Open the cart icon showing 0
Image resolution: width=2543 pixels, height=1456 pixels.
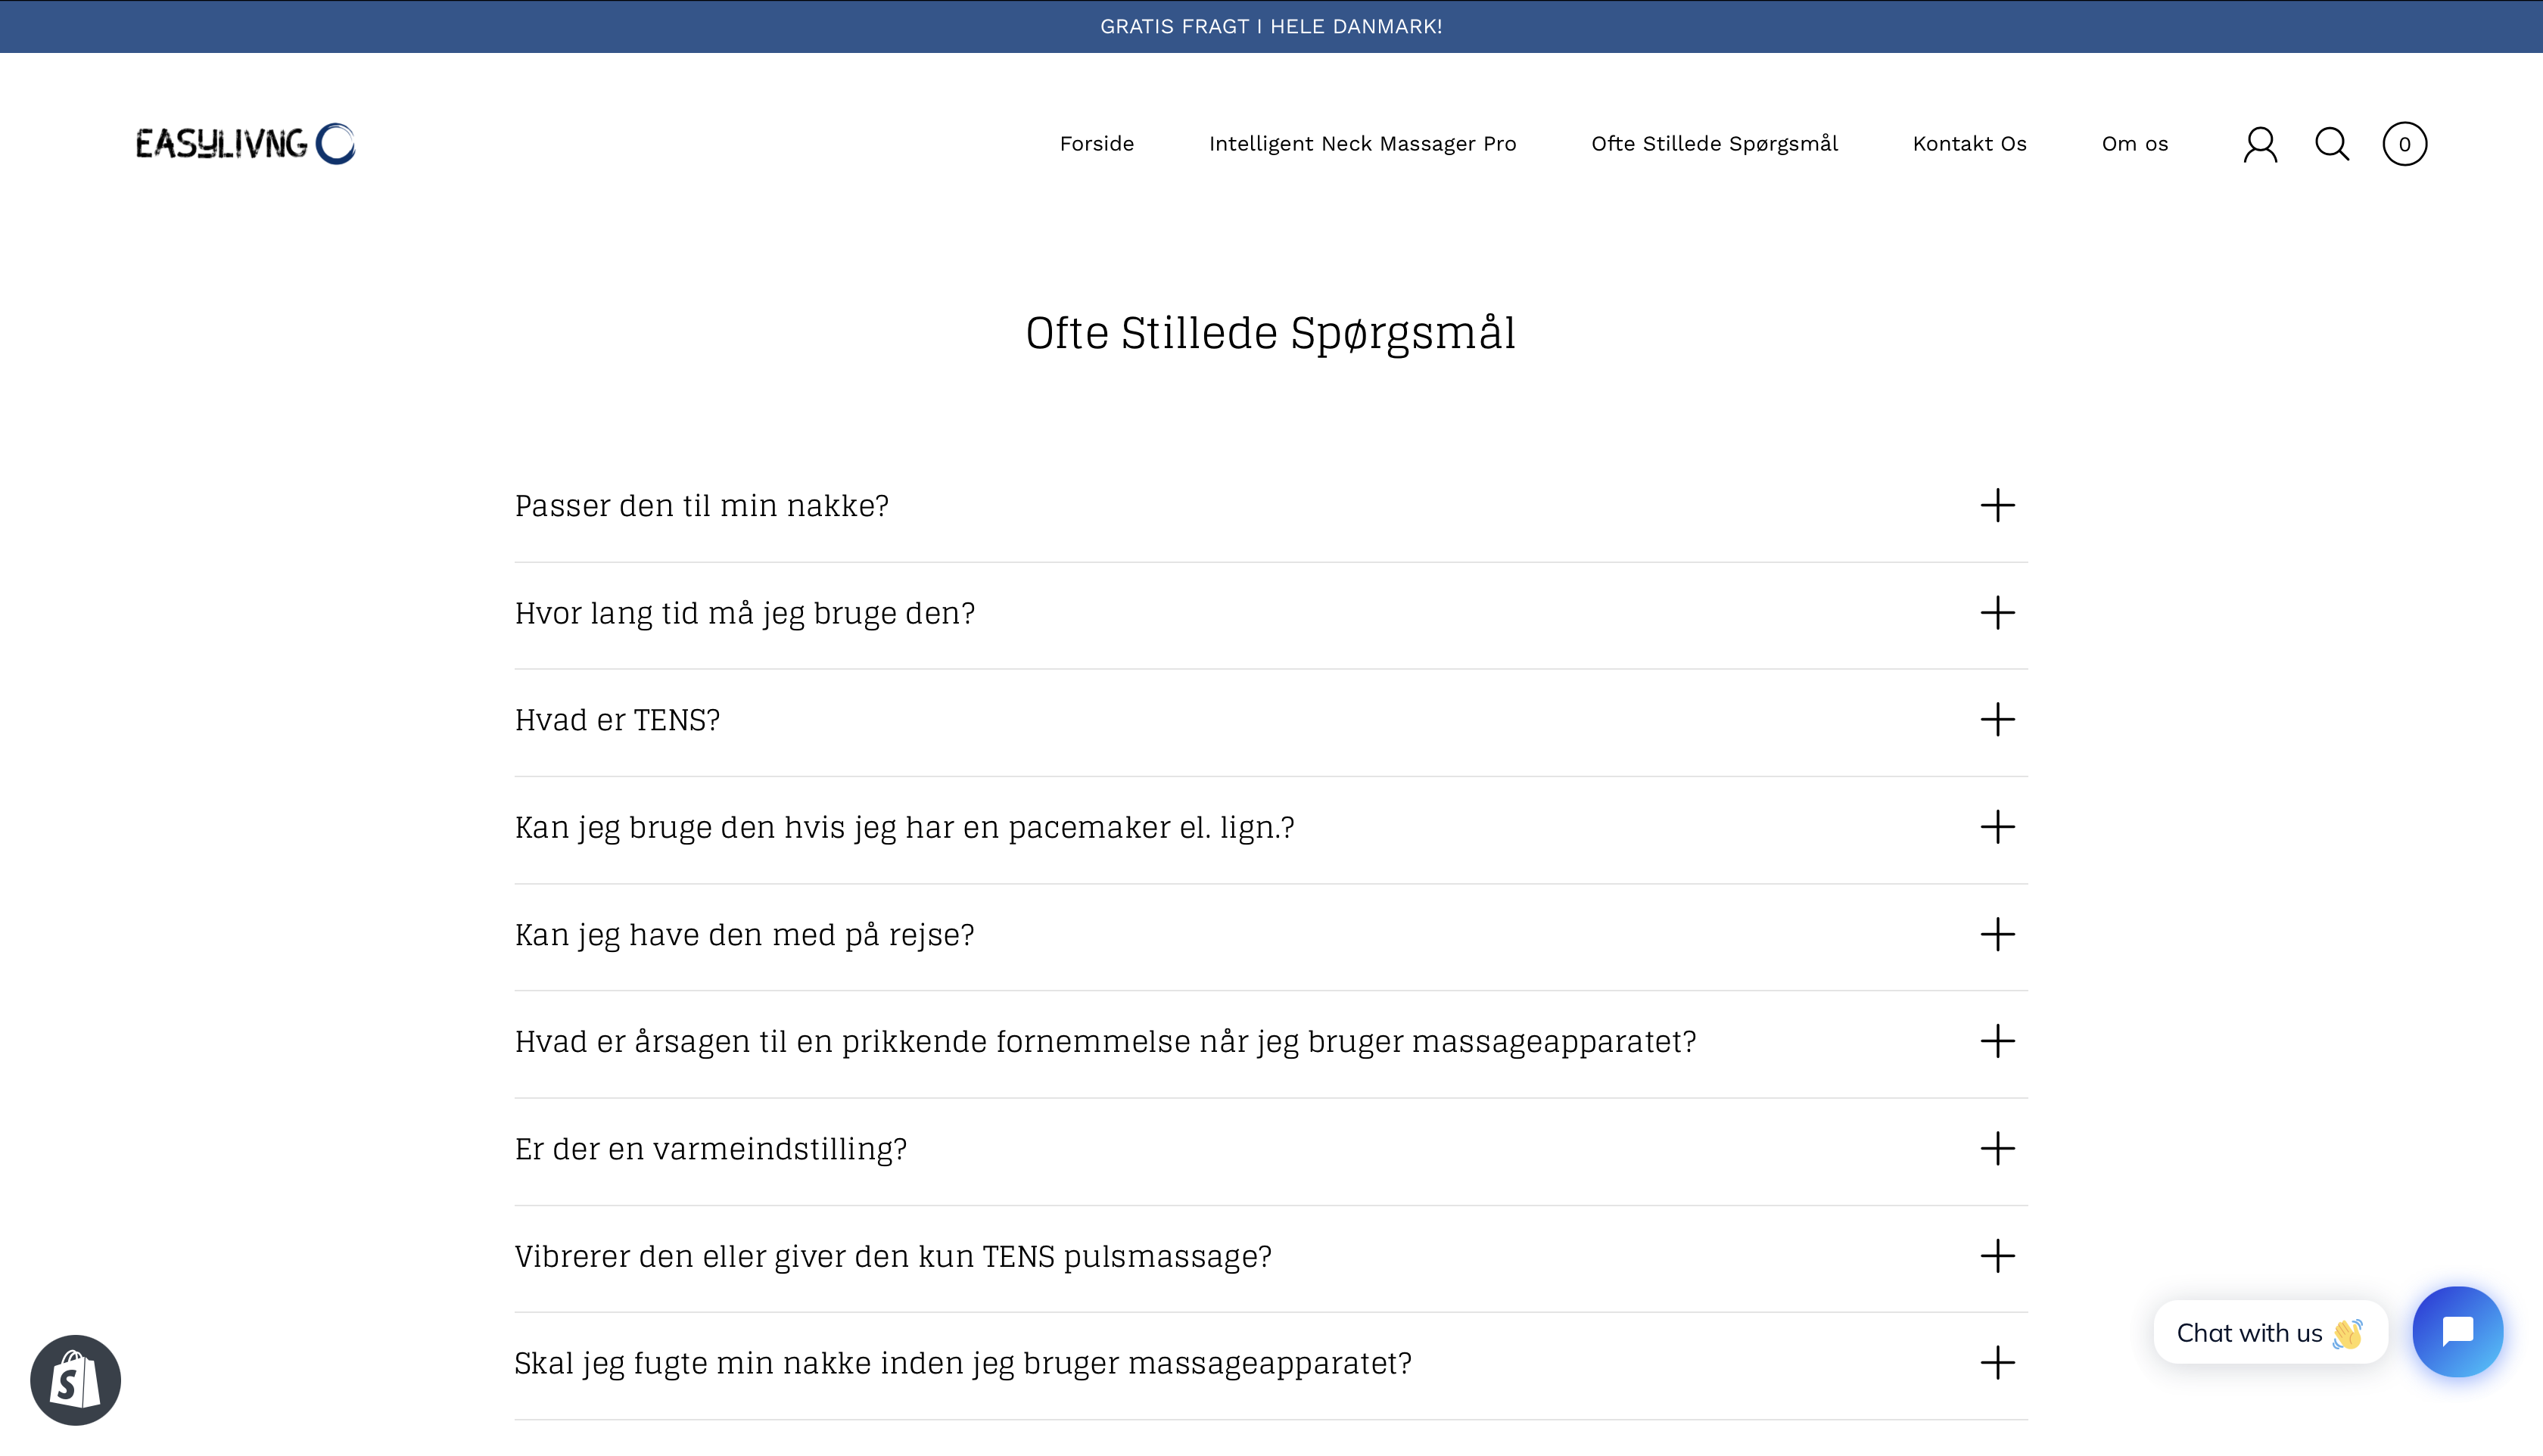pyautogui.click(x=2404, y=144)
